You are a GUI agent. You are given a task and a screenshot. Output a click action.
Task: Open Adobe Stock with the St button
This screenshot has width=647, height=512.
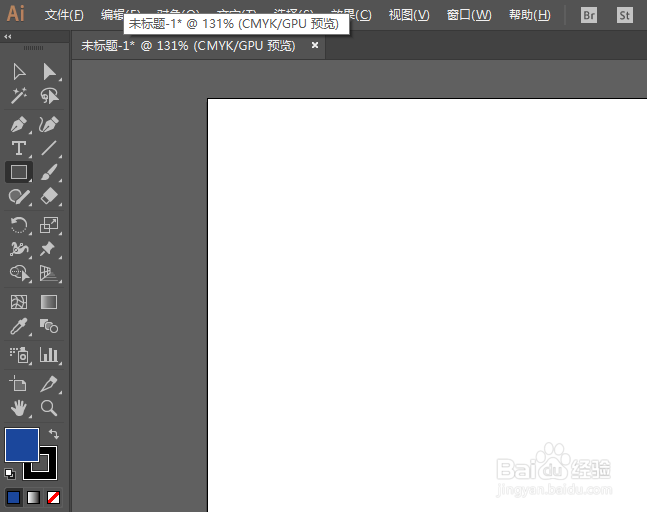pos(625,15)
